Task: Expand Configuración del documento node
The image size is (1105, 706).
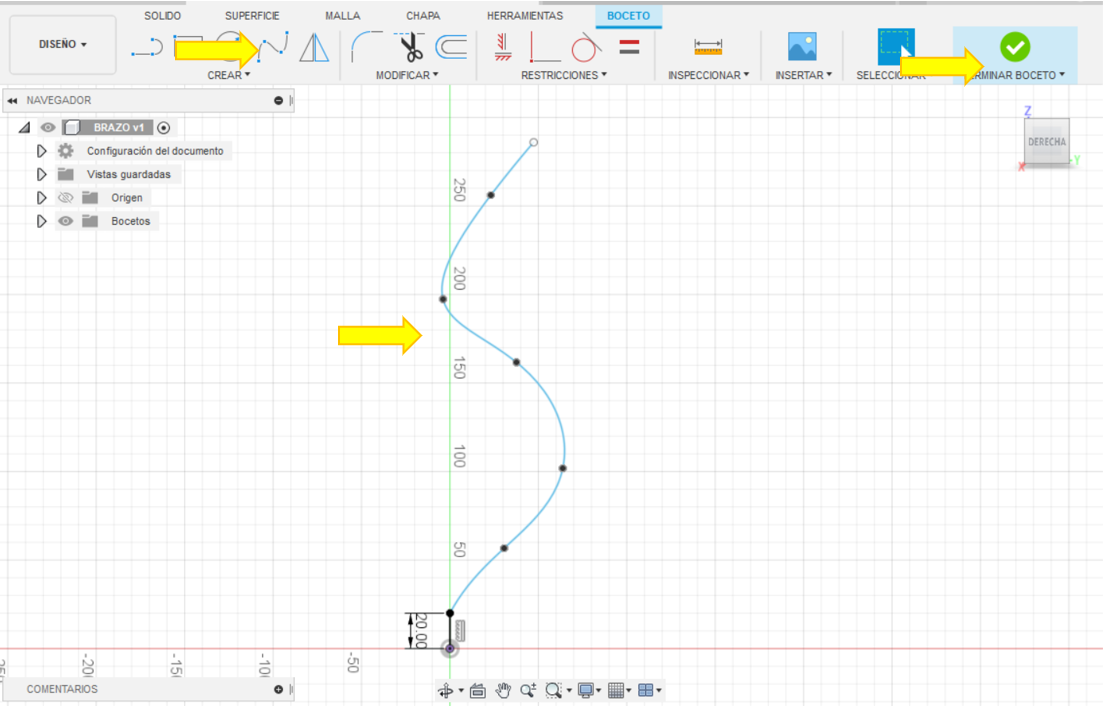Action: [42, 151]
